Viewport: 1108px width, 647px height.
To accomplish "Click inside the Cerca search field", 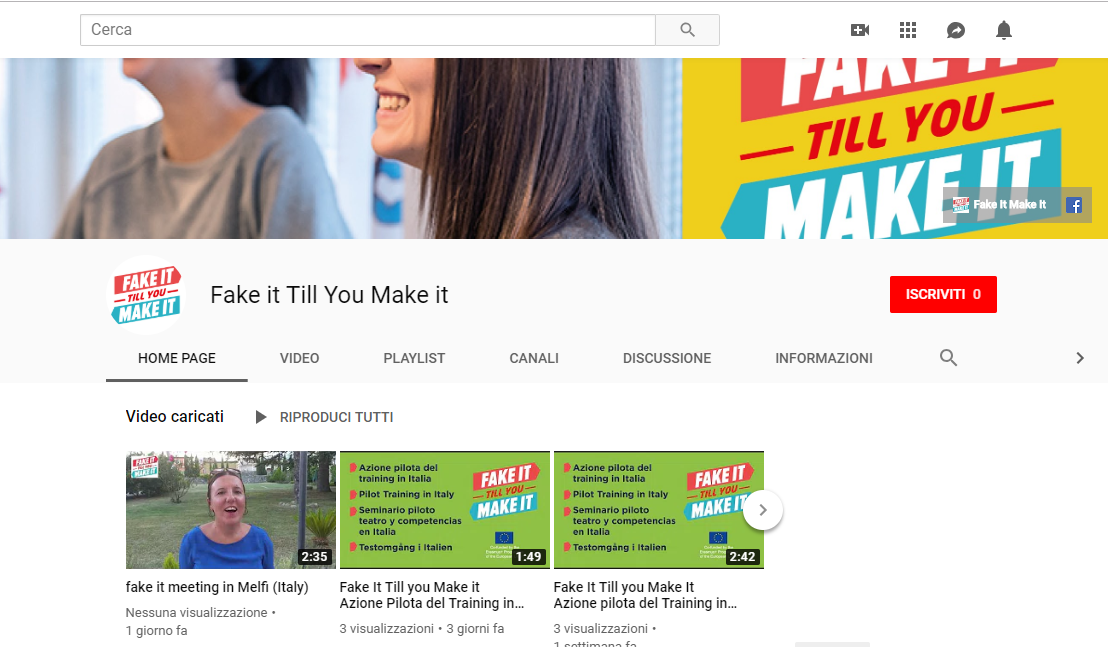I will click(x=300, y=30).
